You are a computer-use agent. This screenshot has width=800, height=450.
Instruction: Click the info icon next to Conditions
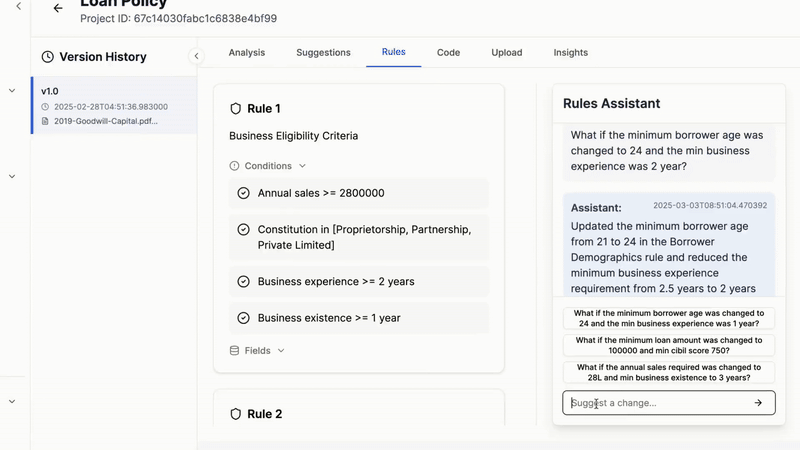(x=235, y=166)
